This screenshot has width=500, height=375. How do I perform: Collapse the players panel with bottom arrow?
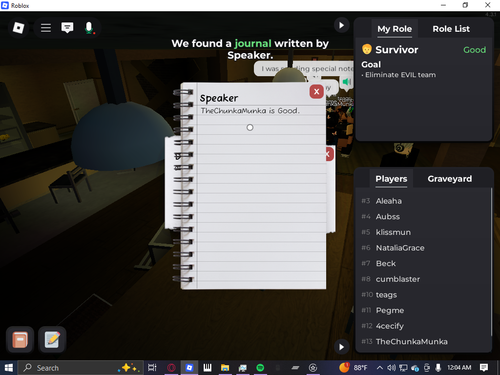tap(341, 347)
